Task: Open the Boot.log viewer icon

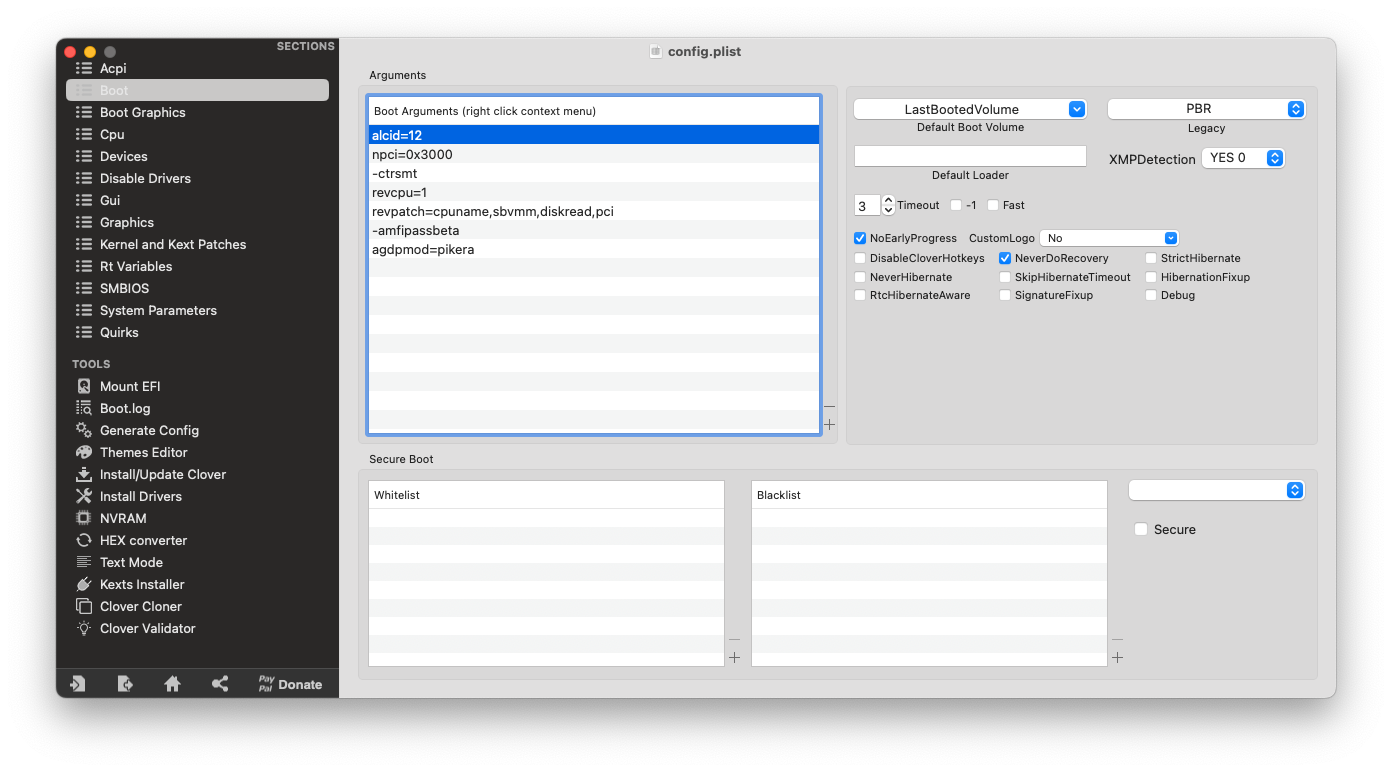Action: pos(84,408)
